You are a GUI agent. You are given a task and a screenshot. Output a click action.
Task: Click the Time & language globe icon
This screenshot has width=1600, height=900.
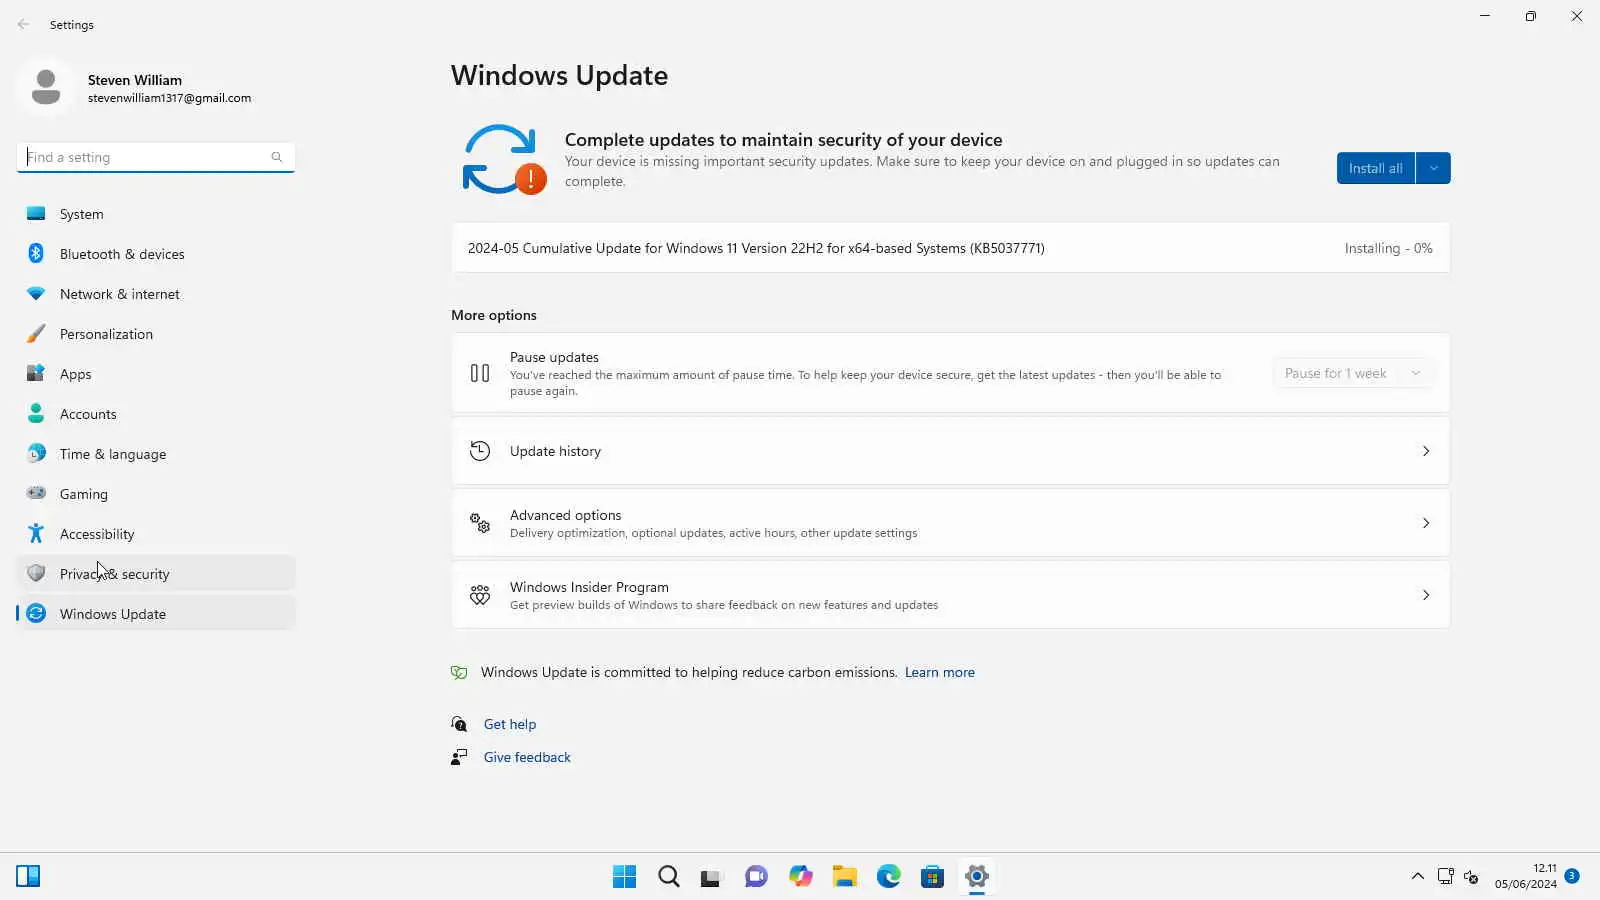(x=36, y=454)
